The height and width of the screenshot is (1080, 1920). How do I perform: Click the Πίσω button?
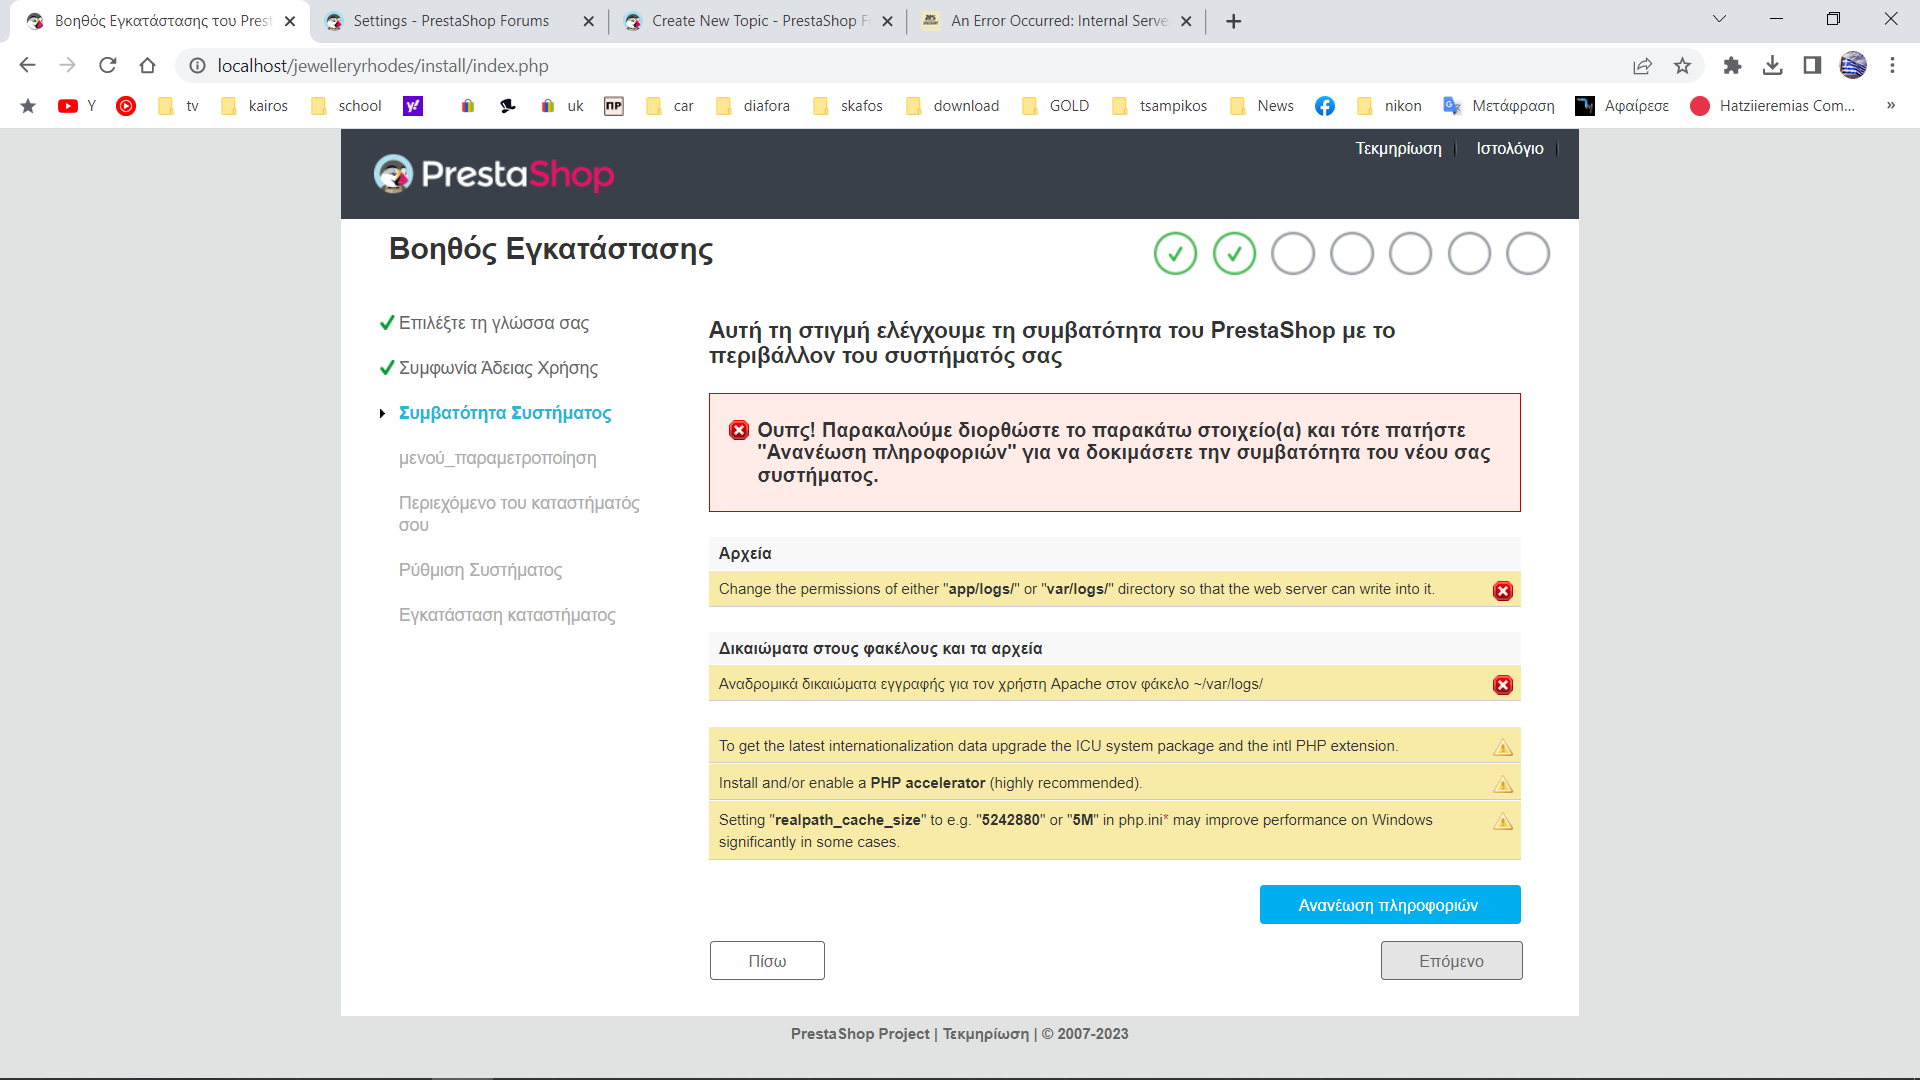767,961
